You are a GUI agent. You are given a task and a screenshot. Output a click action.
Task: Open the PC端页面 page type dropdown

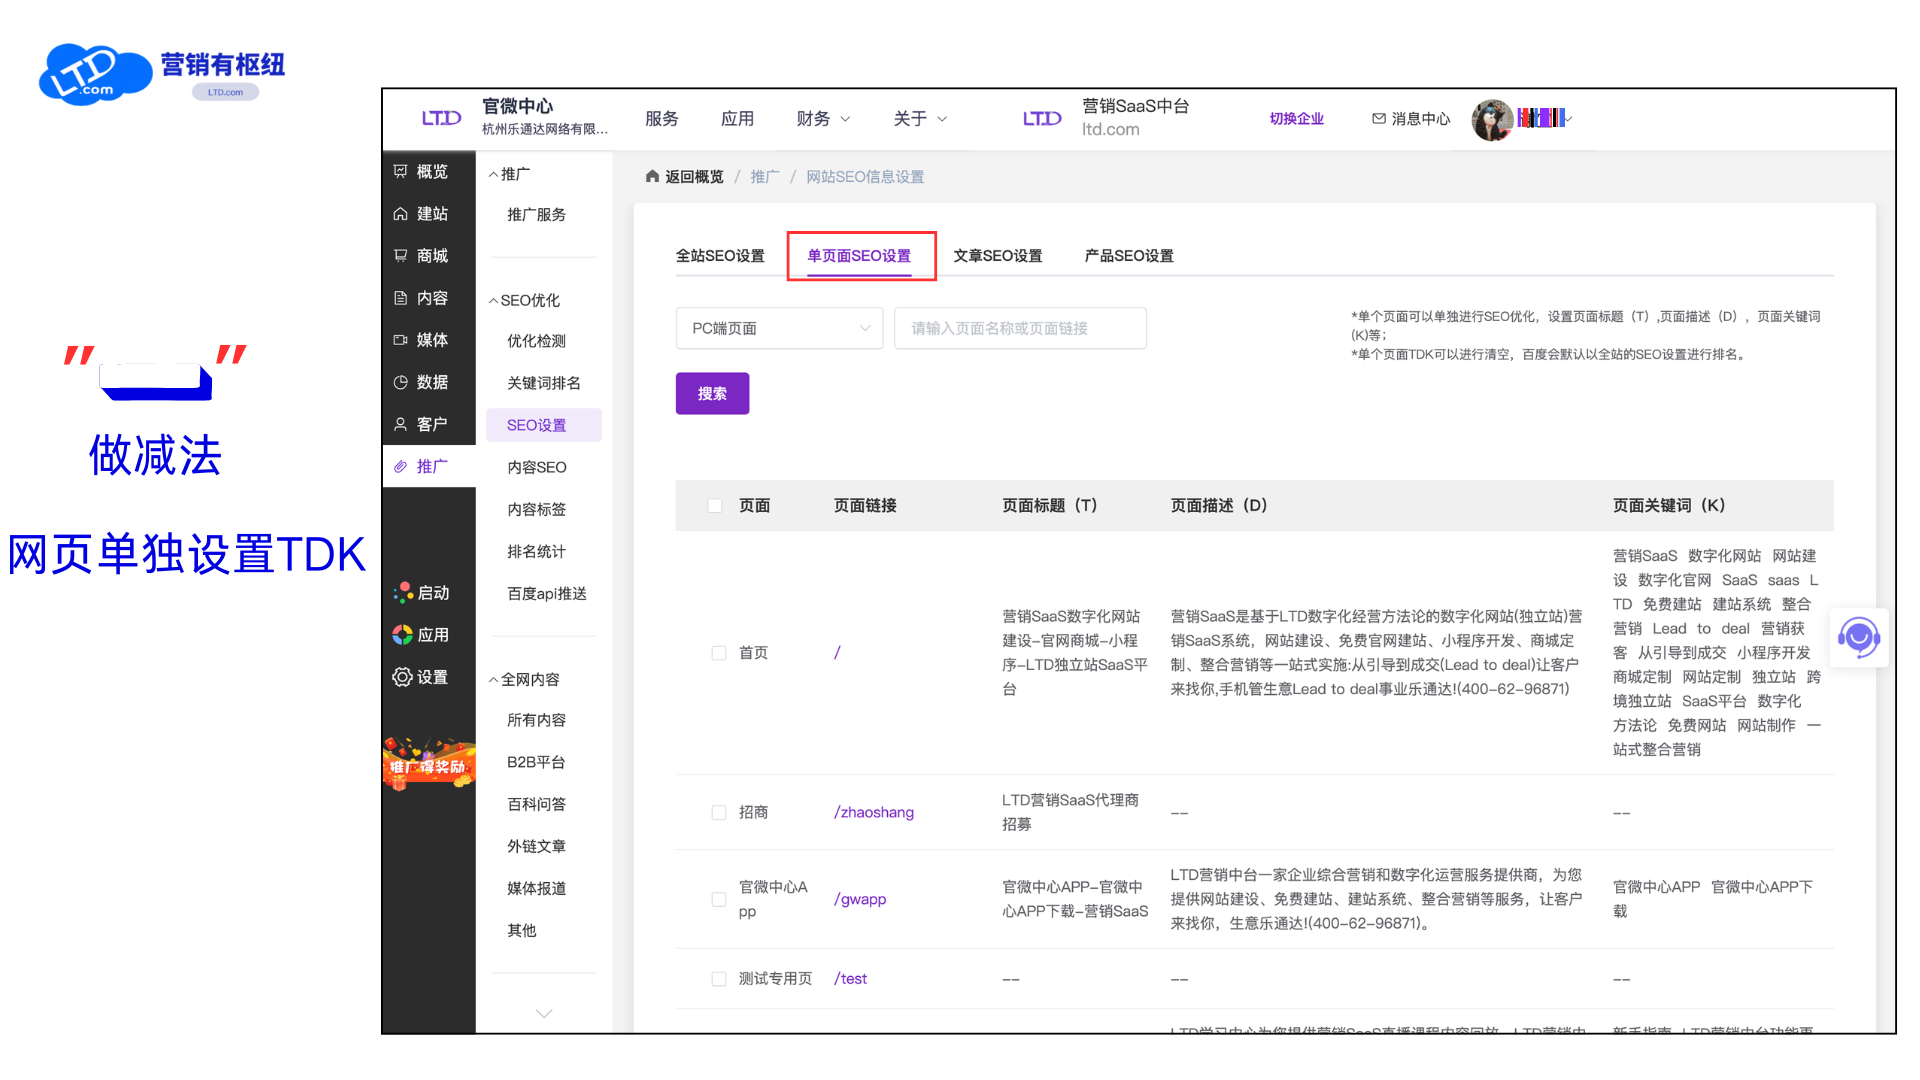click(779, 328)
